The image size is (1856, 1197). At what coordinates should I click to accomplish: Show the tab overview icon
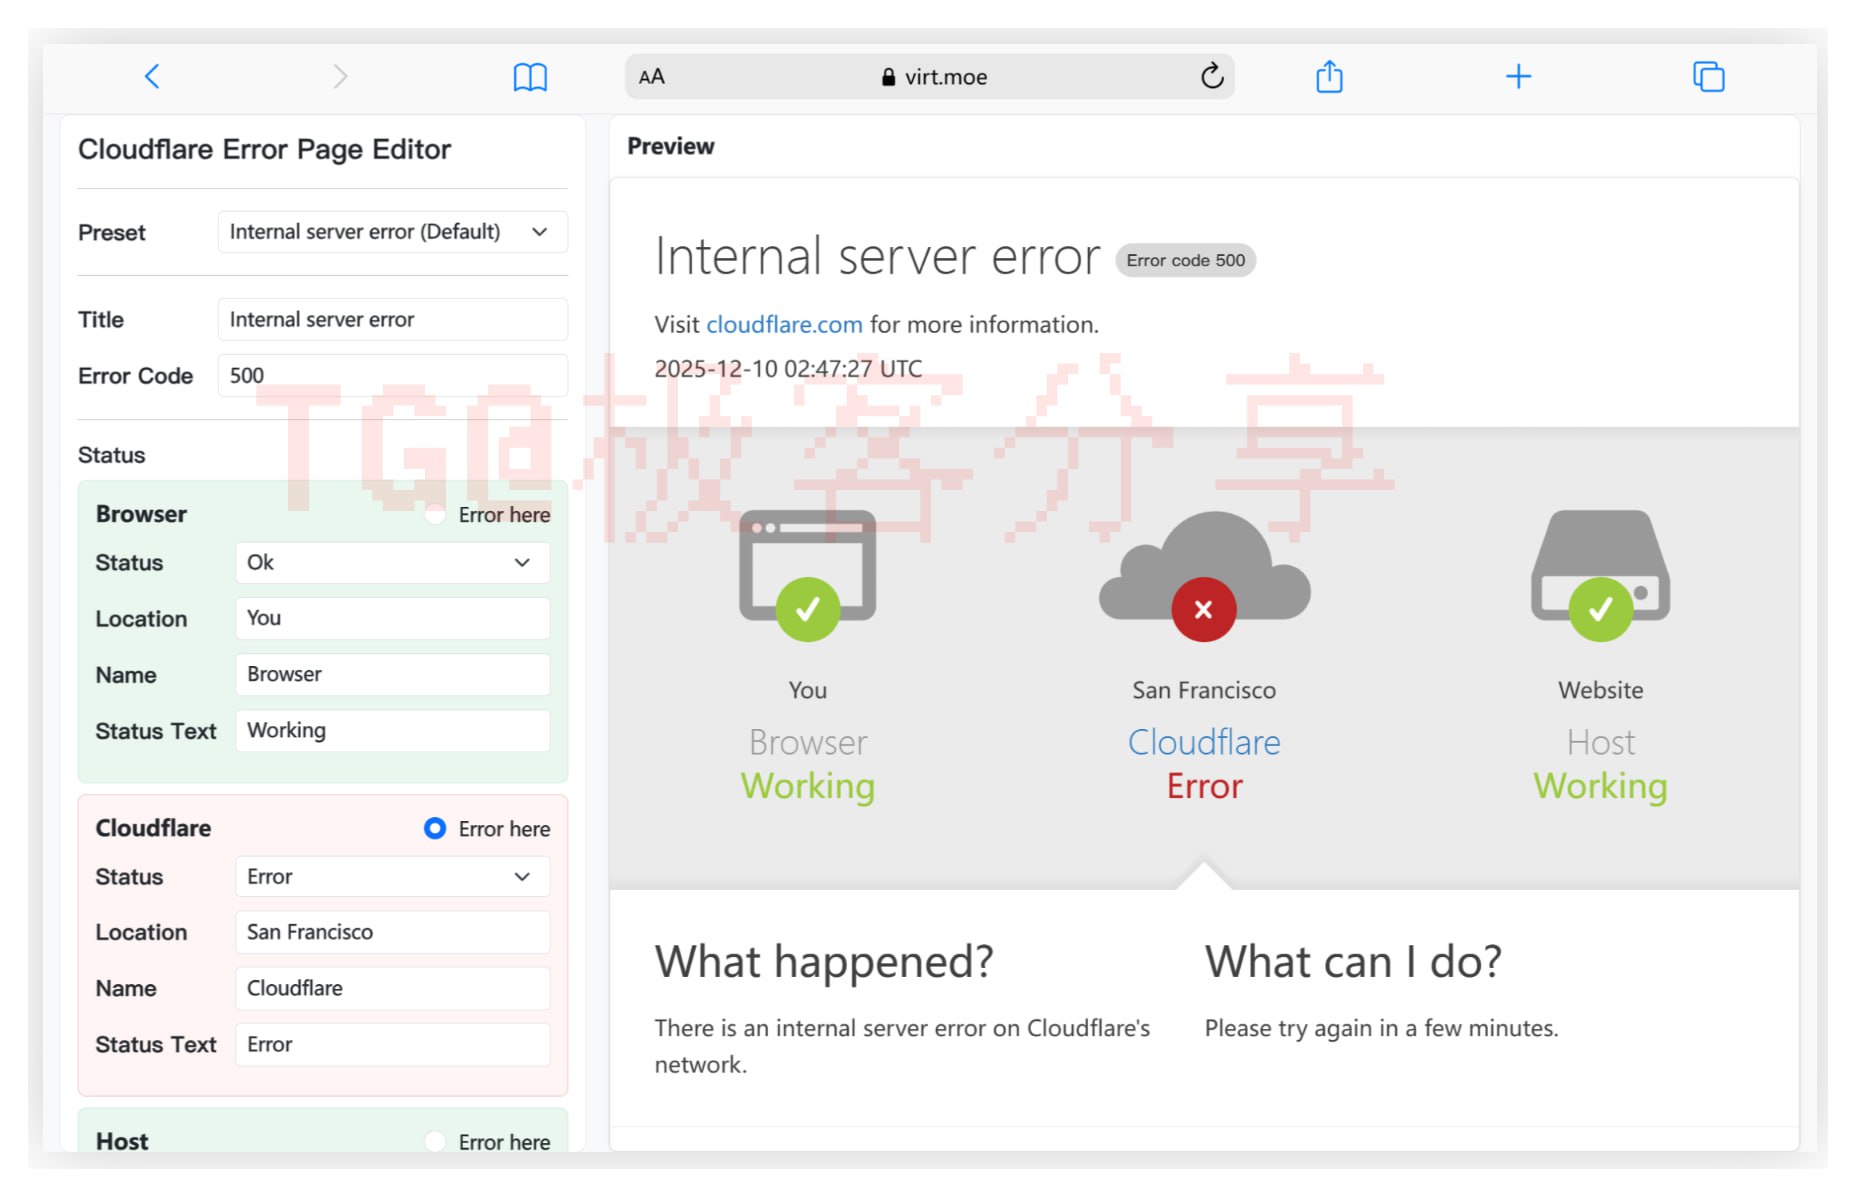[1707, 77]
